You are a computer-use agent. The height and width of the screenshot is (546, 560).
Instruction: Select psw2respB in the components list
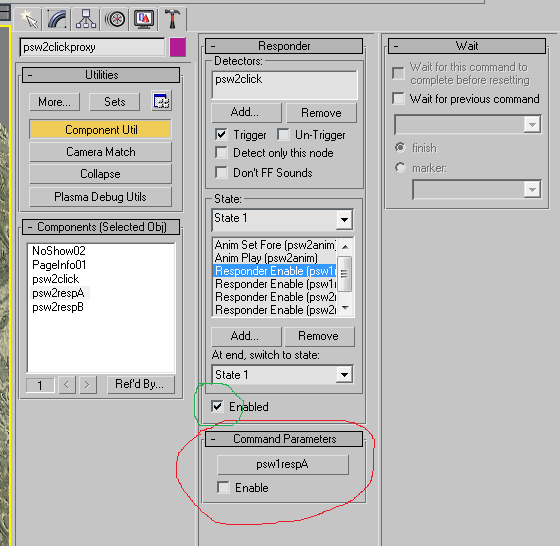(x=58, y=307)
